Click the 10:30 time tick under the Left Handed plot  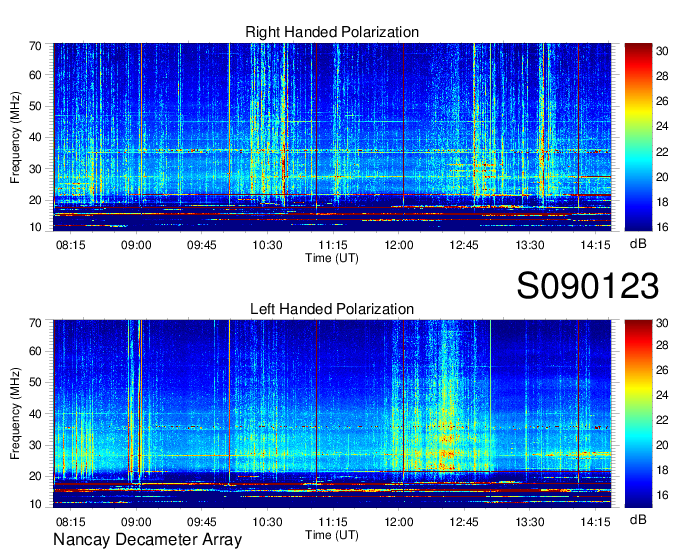coord(267,522)
